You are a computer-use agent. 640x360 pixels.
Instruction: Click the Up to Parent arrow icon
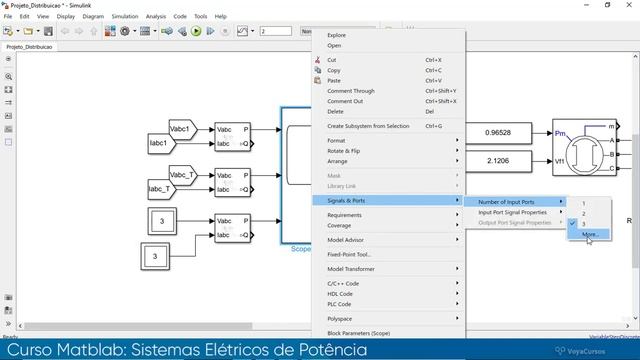coord(94,31)
